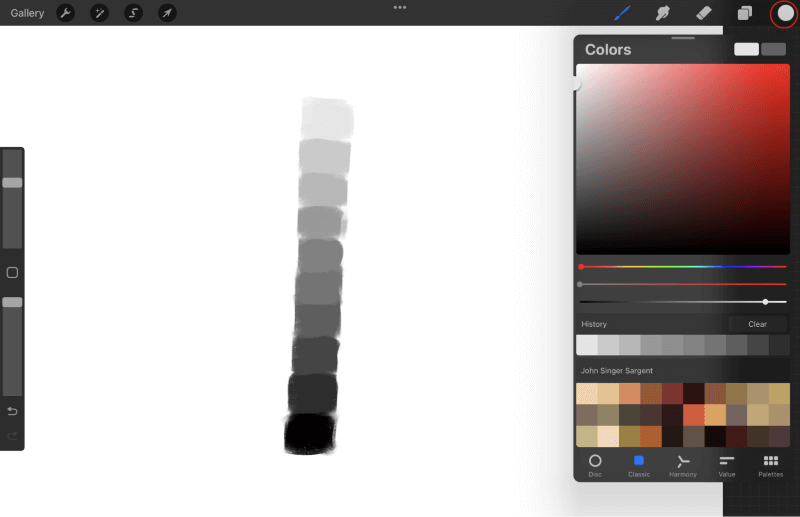Adjust the brush opacity slider handle
The width and height of the screenshot is (800, 517).
(x=12, y=302)
